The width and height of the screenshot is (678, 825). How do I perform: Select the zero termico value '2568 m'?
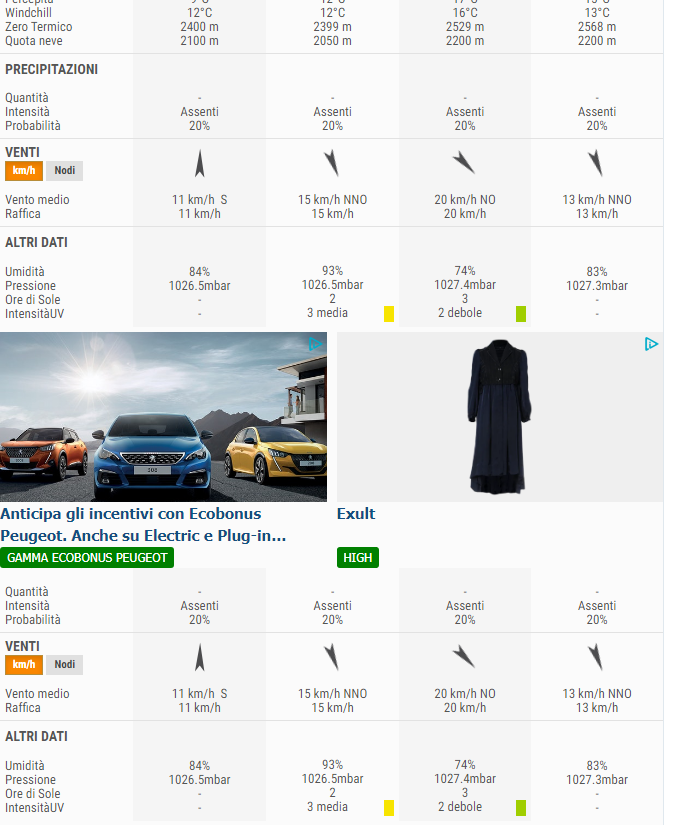pos(597,27)
